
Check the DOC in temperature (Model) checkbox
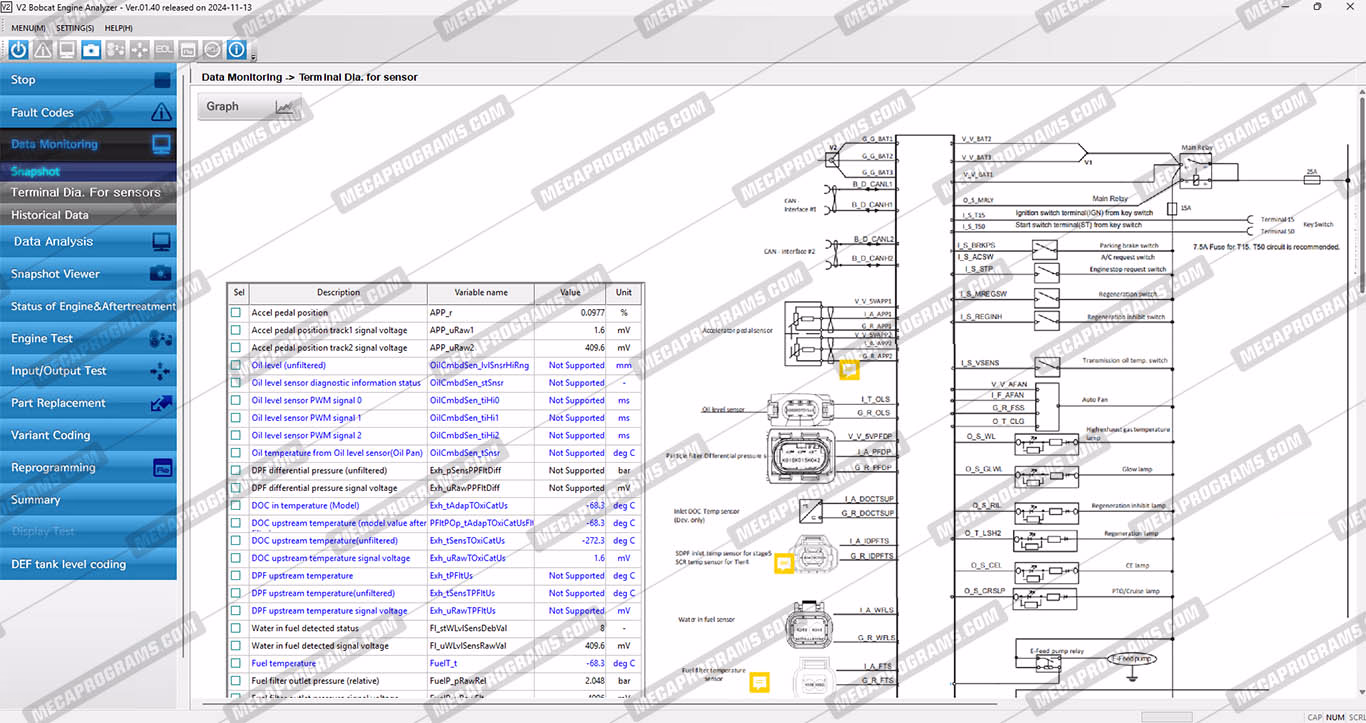237,506
